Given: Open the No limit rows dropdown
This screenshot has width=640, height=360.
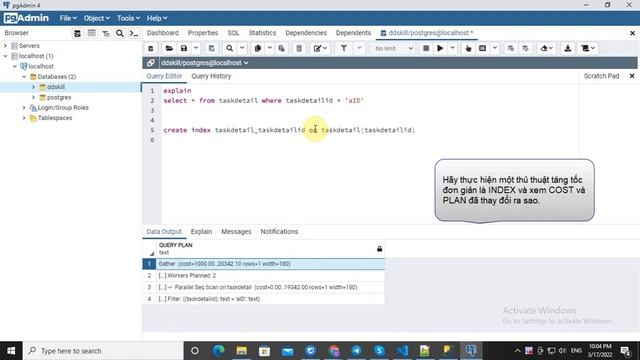Looking at the screenshot, I should 393,48.
